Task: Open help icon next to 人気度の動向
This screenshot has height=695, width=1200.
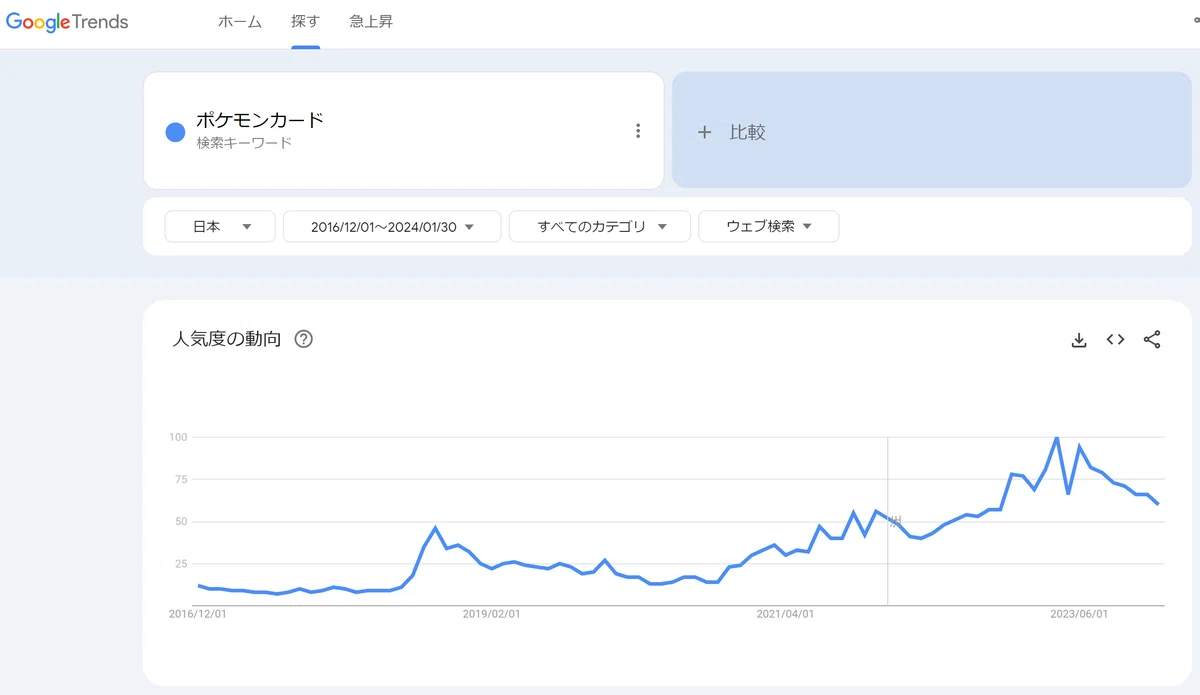Action: click(x=304, y=339)
